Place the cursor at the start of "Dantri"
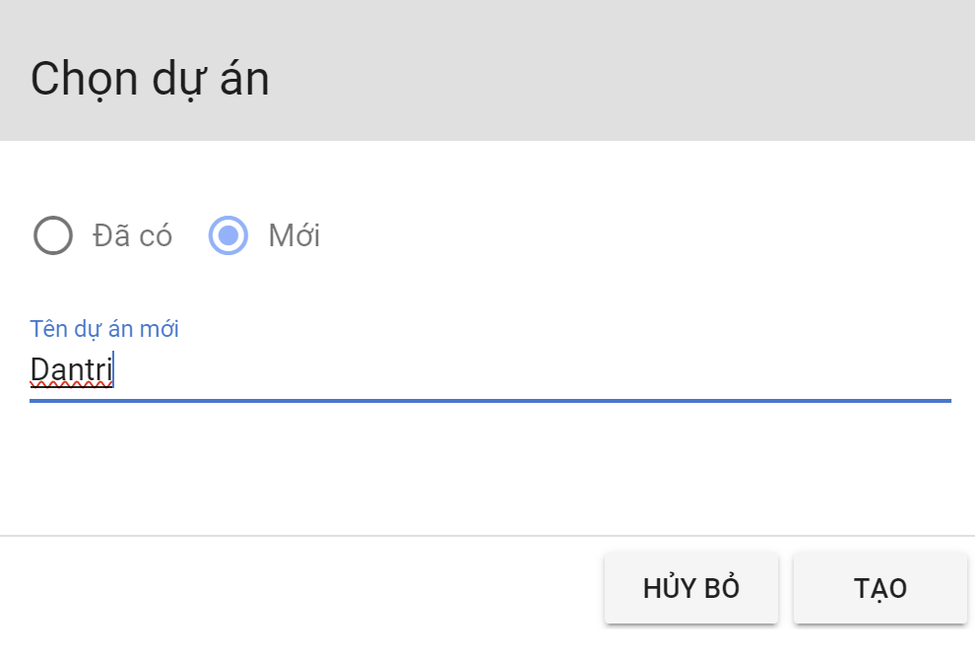The height and width of the screenshot is (656, 980). (31, 370)
